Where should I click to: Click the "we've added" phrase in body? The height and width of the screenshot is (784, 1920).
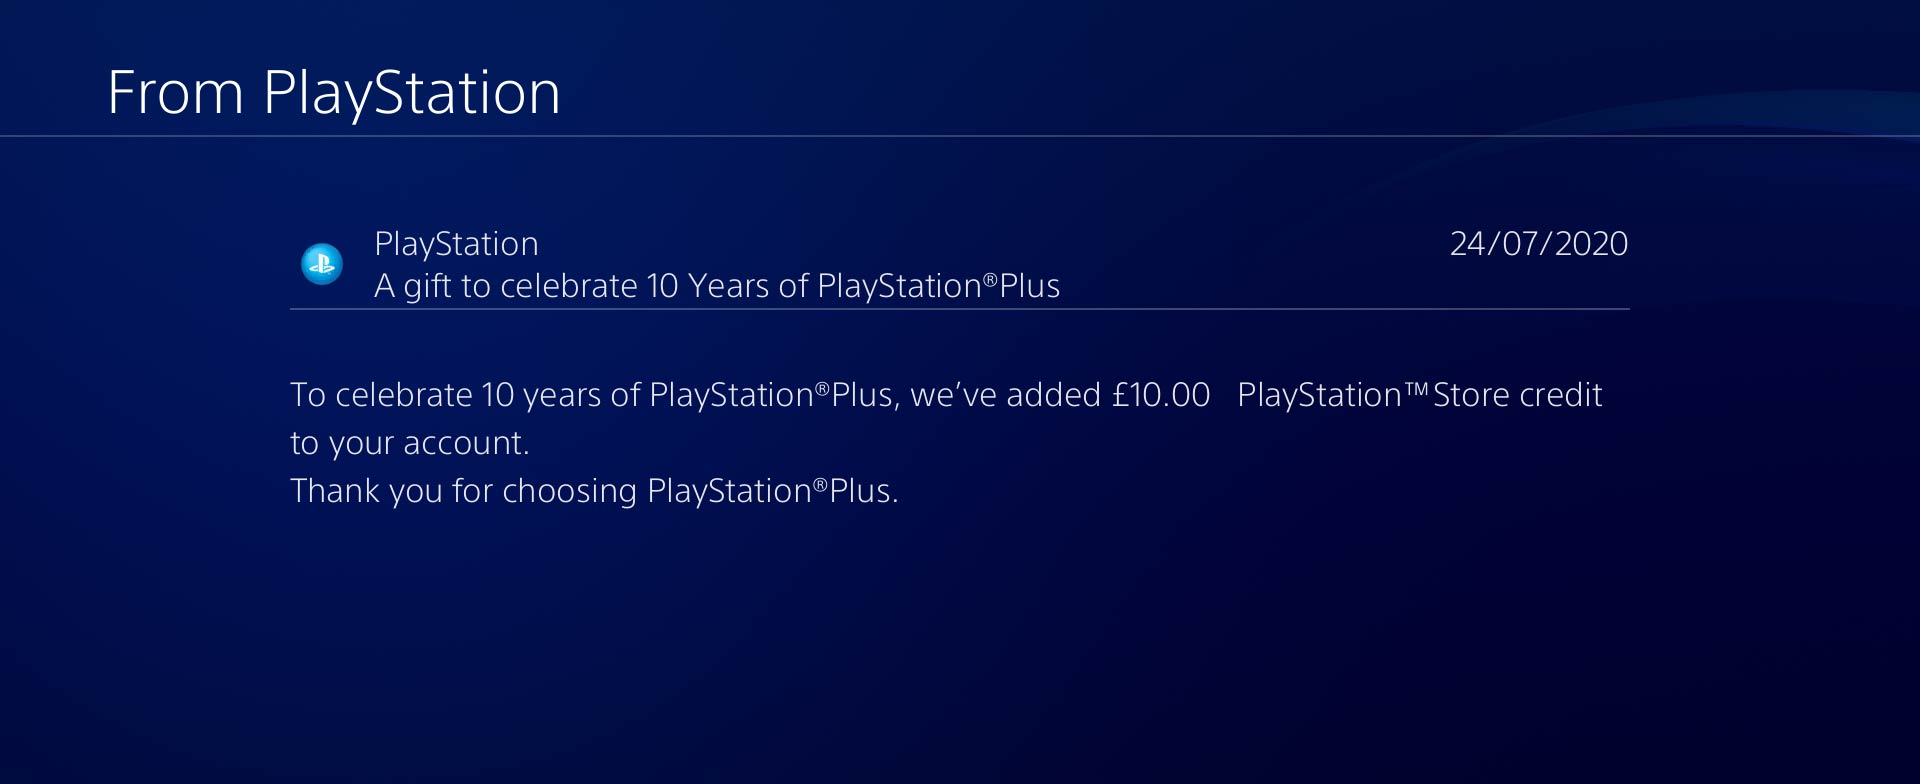(x=1005, y=395)
